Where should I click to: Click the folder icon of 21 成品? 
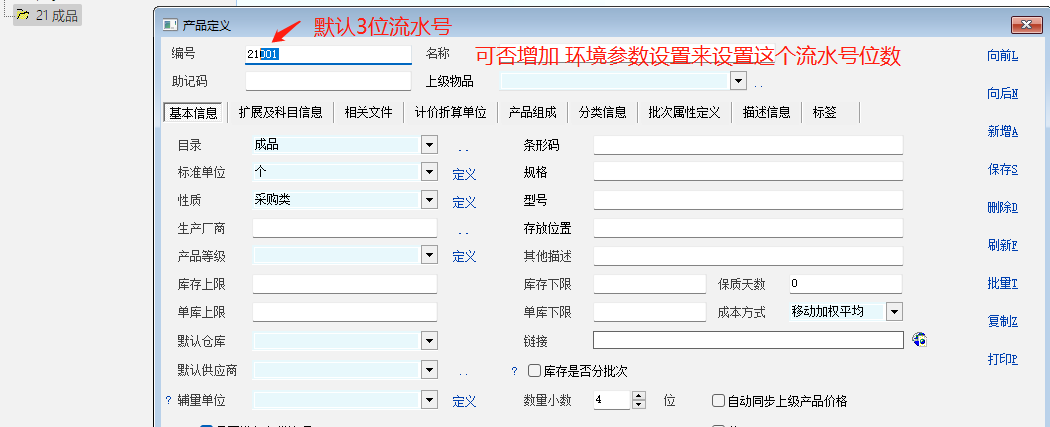point(23,15)
